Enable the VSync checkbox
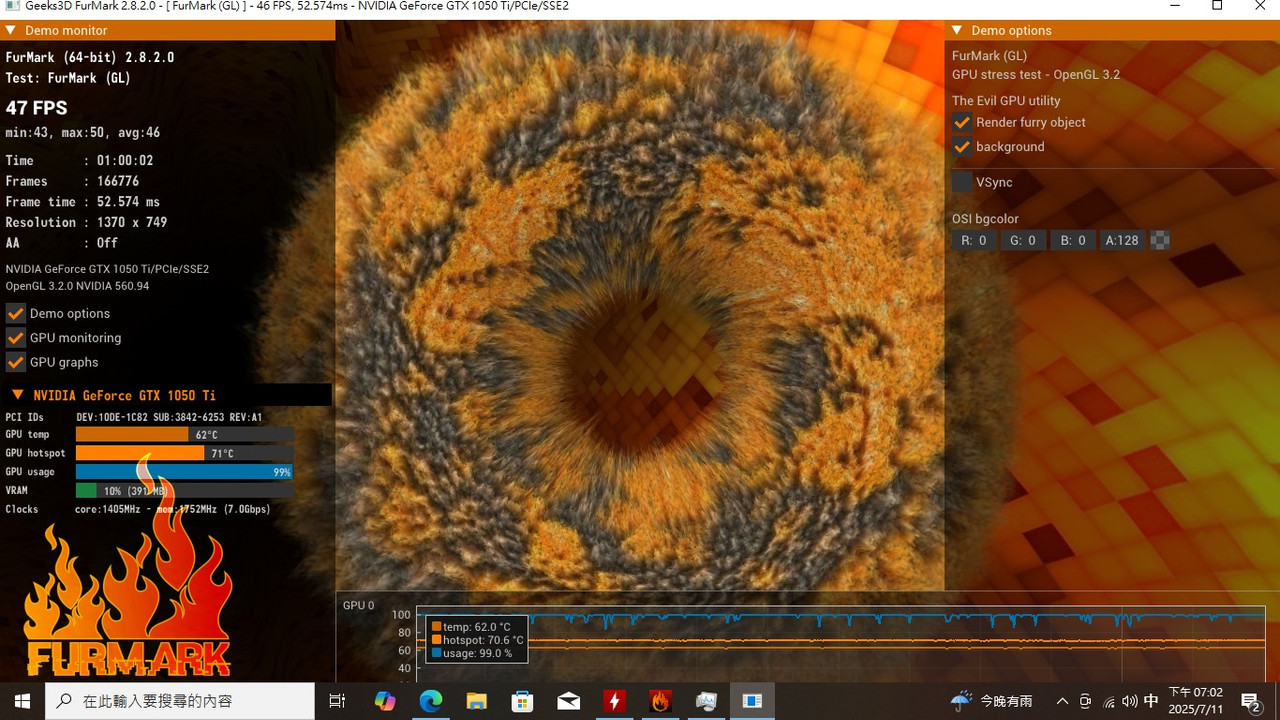Image resolution: width=1280 pixels, height=720 pixels. pyautogui.click(x=962, y=182)
